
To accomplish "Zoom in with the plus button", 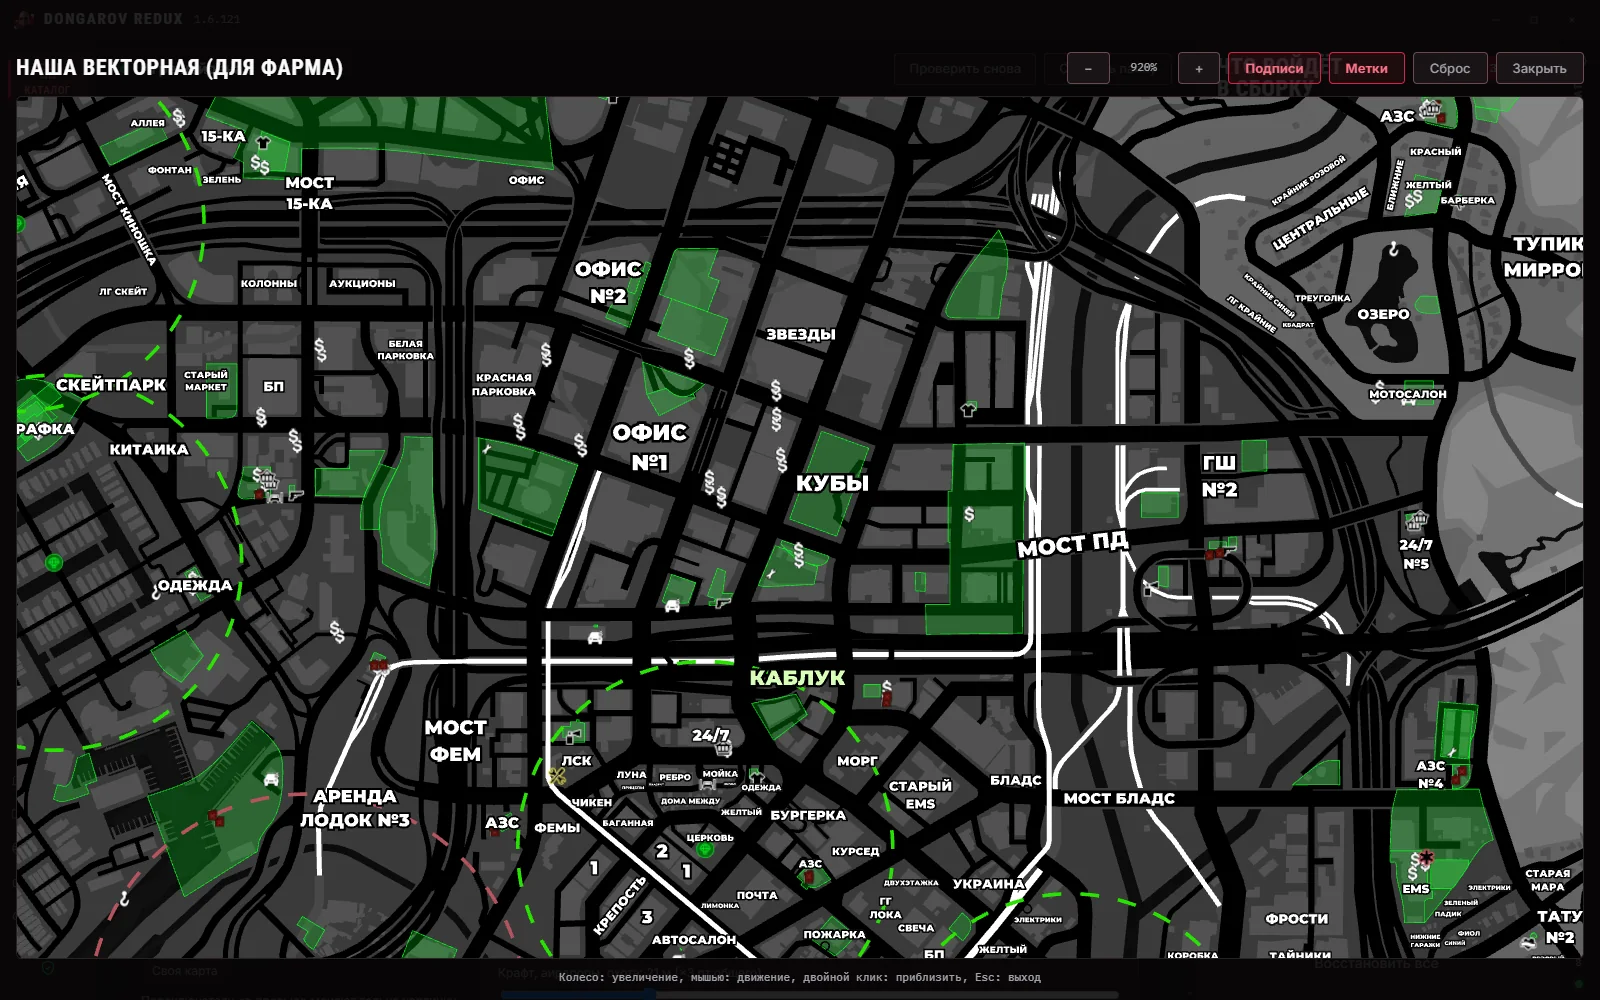I will [1199, 68].
